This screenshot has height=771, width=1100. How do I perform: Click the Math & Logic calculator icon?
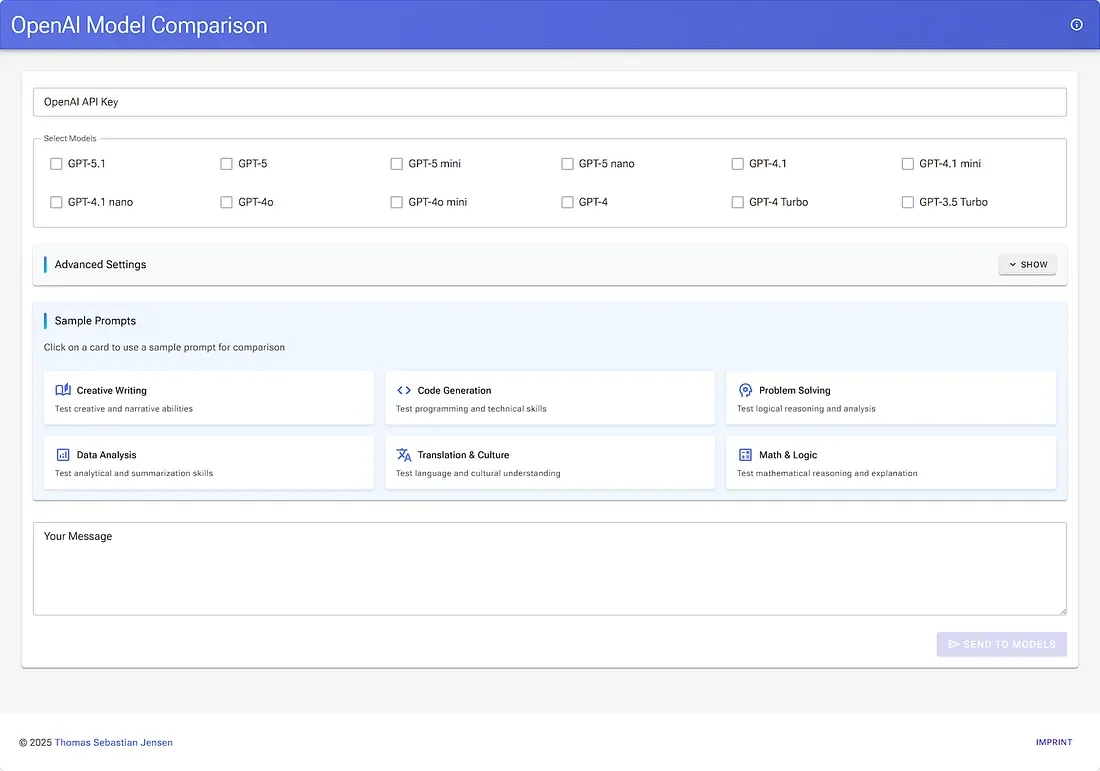pos(745,454)
